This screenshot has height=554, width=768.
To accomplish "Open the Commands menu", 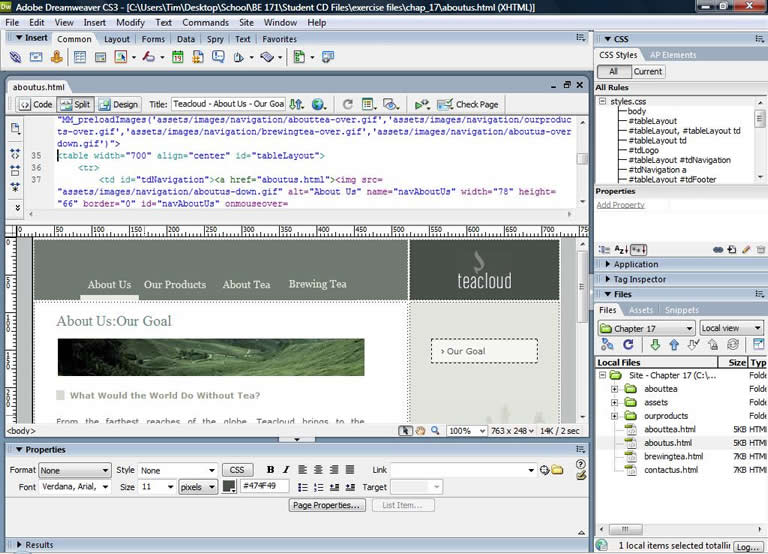I will 205,23.
